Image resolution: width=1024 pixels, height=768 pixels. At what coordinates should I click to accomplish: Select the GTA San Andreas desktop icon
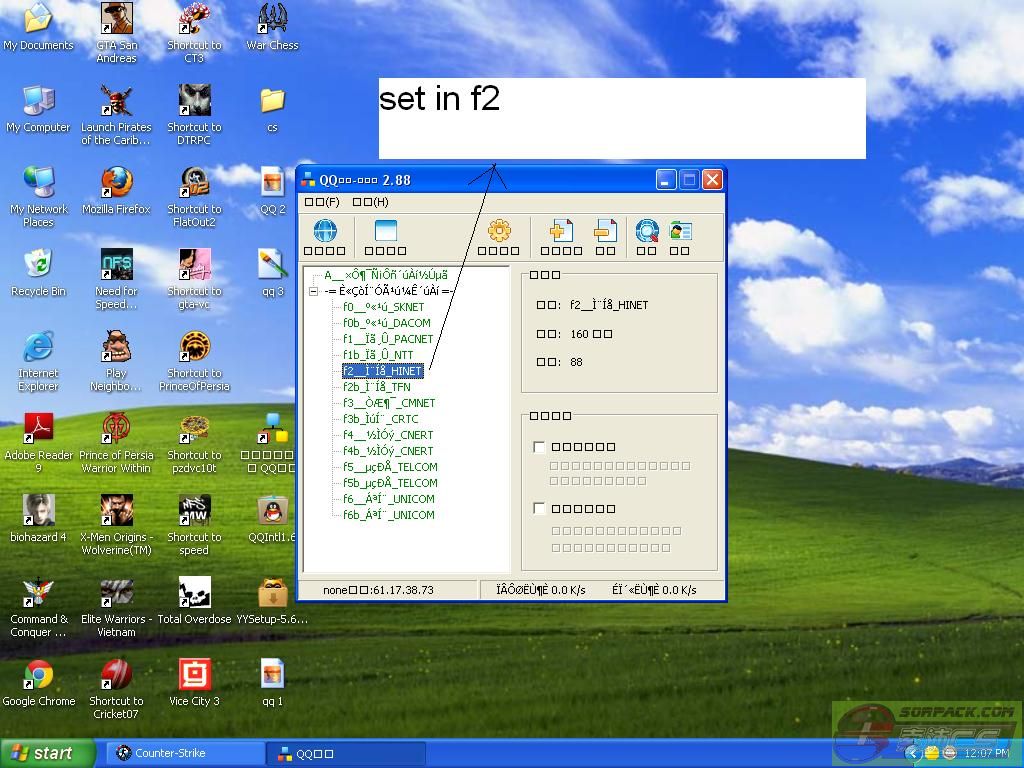tap(116, 33)
